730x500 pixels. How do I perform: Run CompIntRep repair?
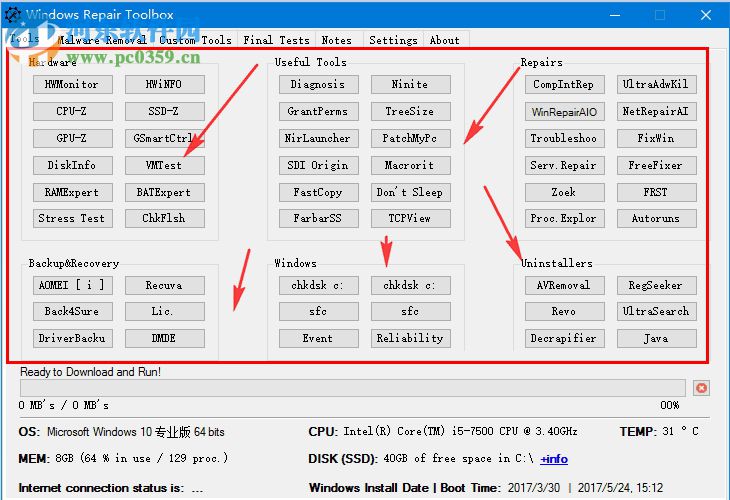(564, 84)
